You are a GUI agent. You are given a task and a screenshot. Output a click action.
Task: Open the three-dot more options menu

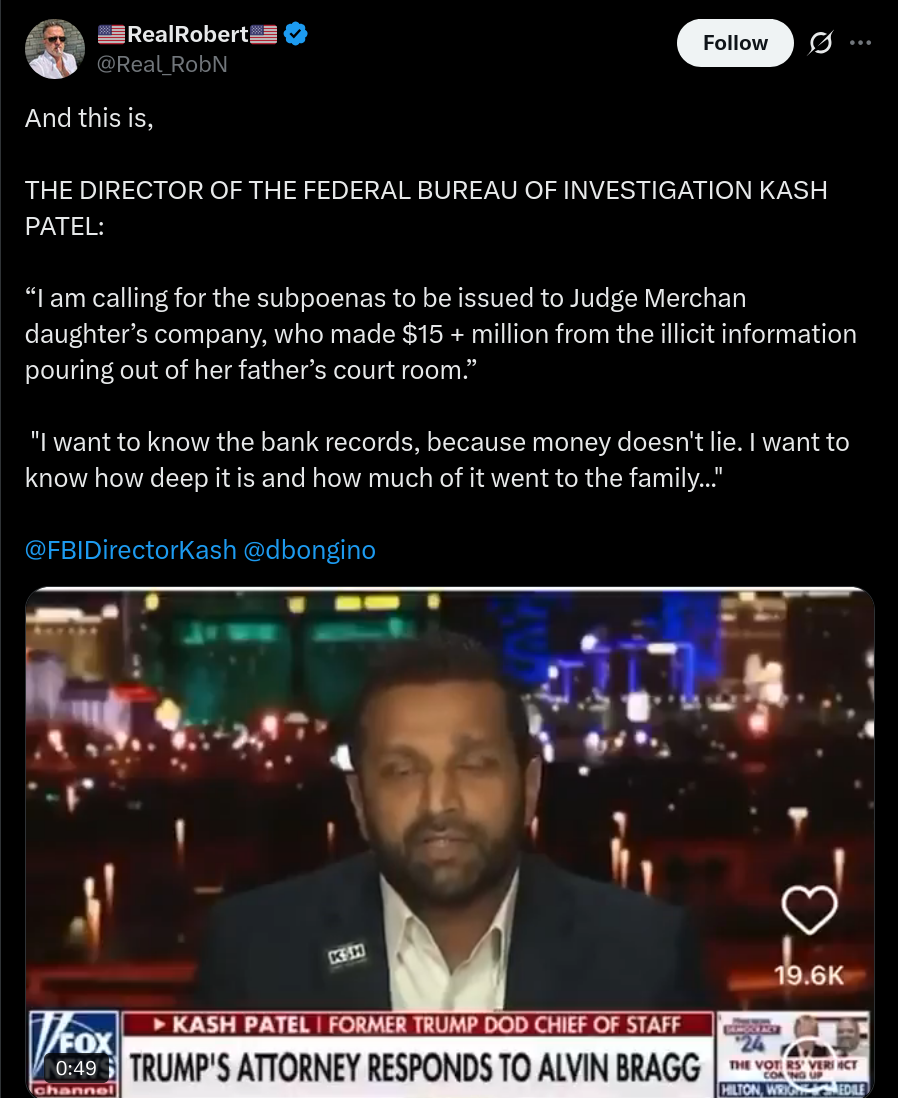pyautogui.click(x=860, y=43)
